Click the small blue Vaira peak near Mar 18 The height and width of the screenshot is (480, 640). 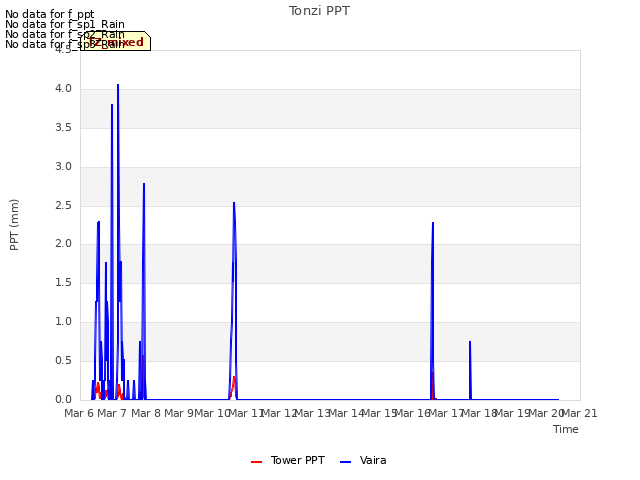tap(470, 342)
